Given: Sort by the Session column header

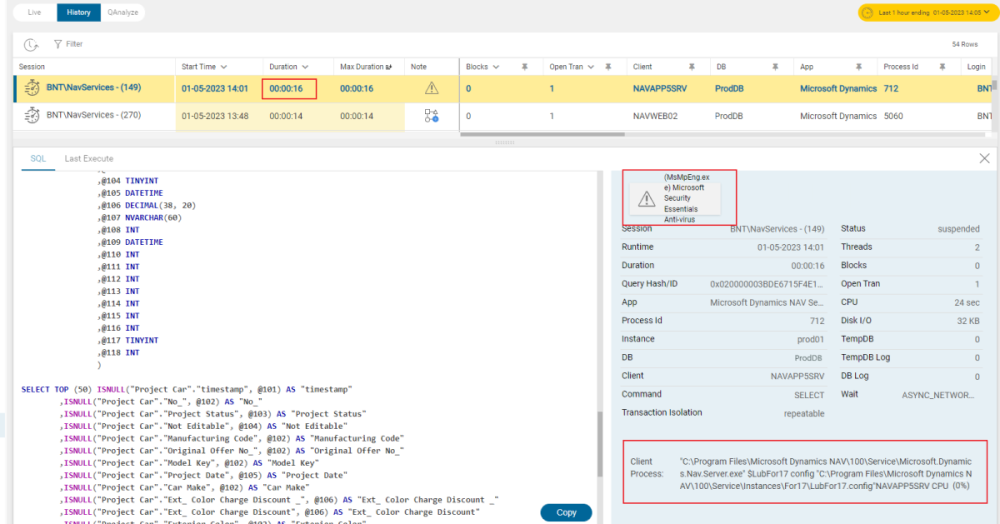Looking at the screenshot, I should click(x=32, y=66).
